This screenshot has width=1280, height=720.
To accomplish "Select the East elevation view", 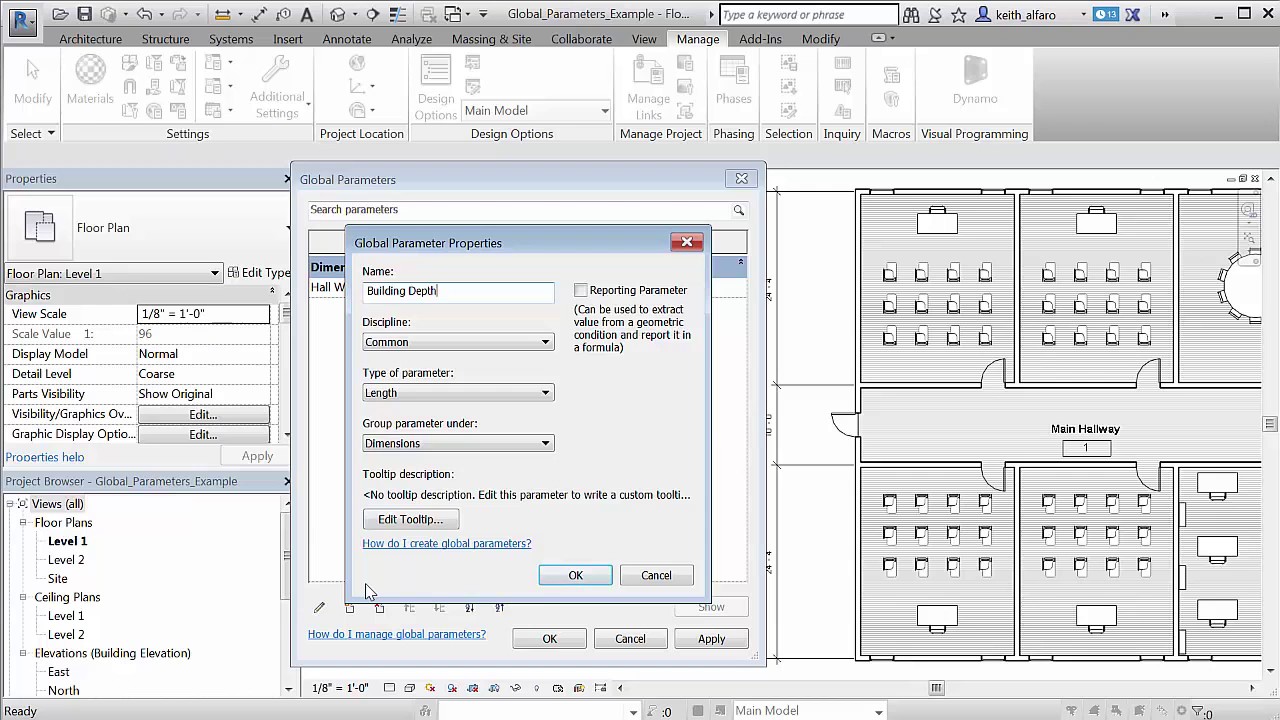I will 59,672.
